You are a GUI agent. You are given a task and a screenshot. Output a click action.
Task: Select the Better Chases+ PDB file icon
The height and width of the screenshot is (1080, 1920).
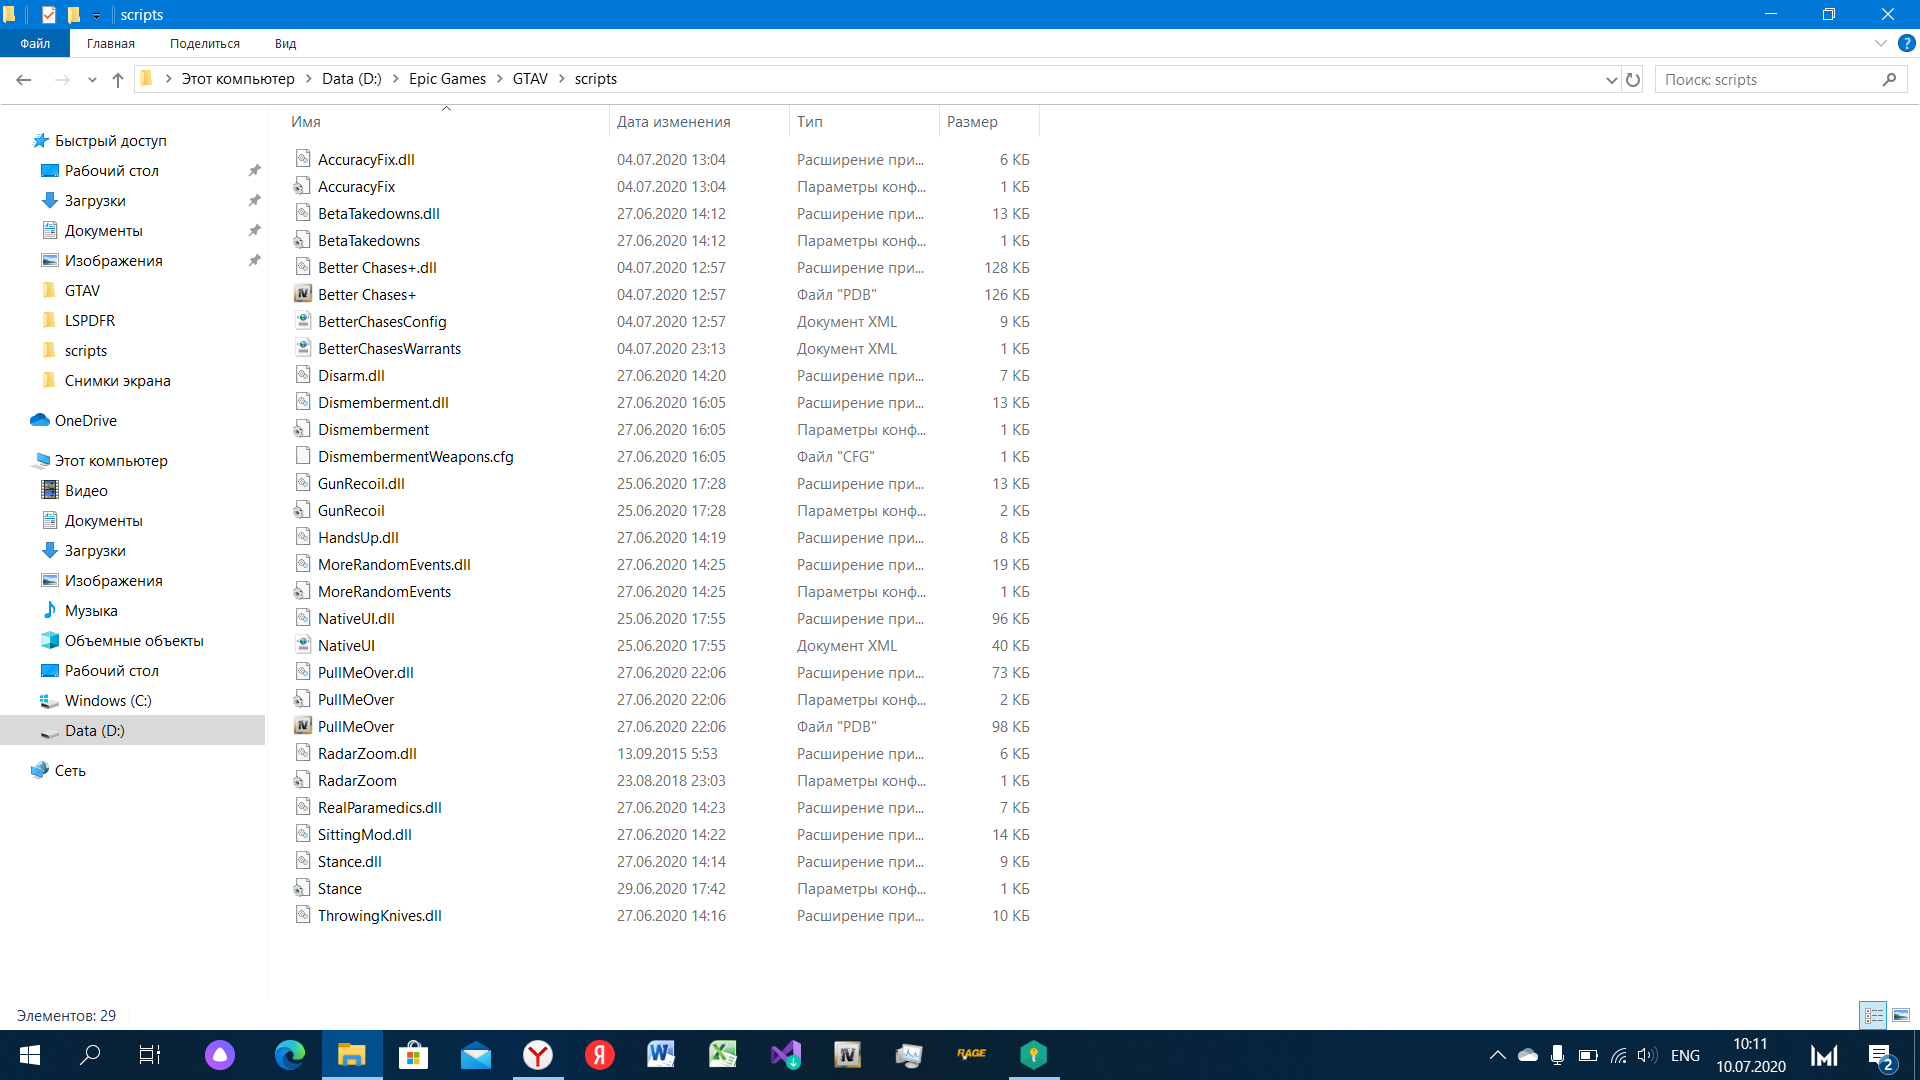pos(303,294)
